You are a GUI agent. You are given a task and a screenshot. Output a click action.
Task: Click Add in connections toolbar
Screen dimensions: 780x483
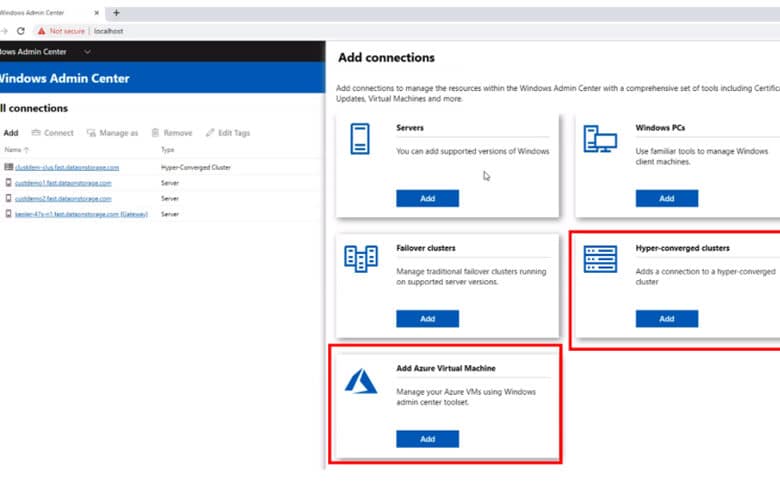pos(11,133)
